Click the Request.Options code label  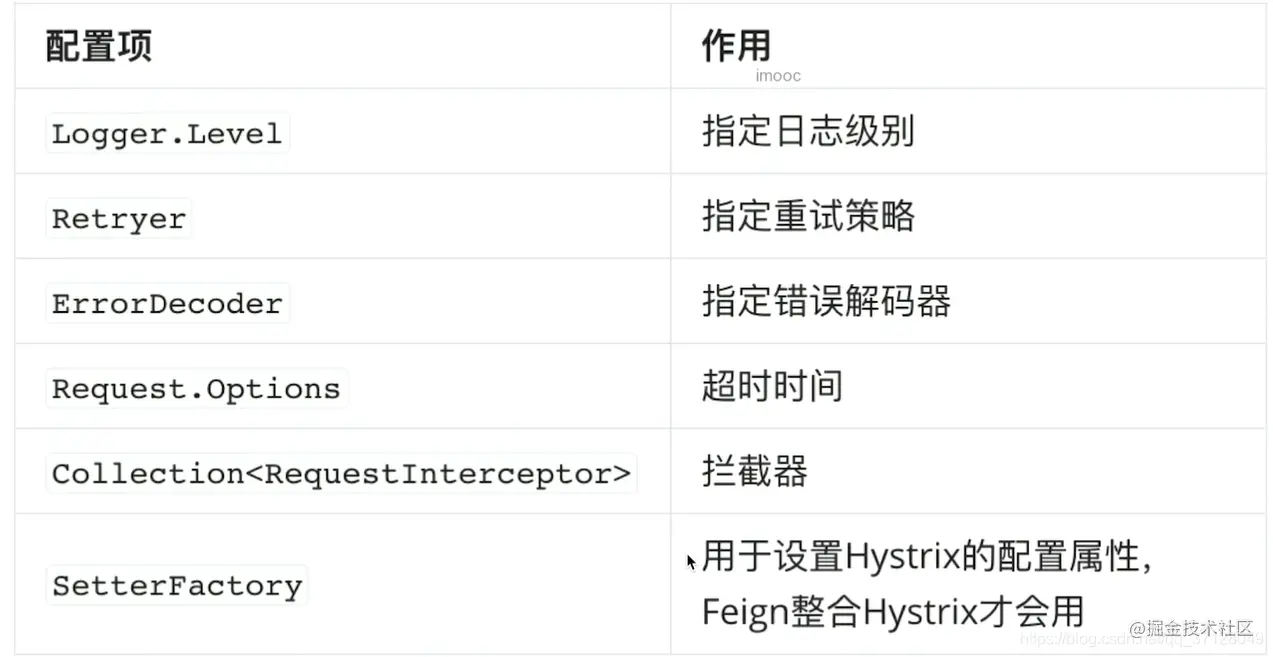196,389
